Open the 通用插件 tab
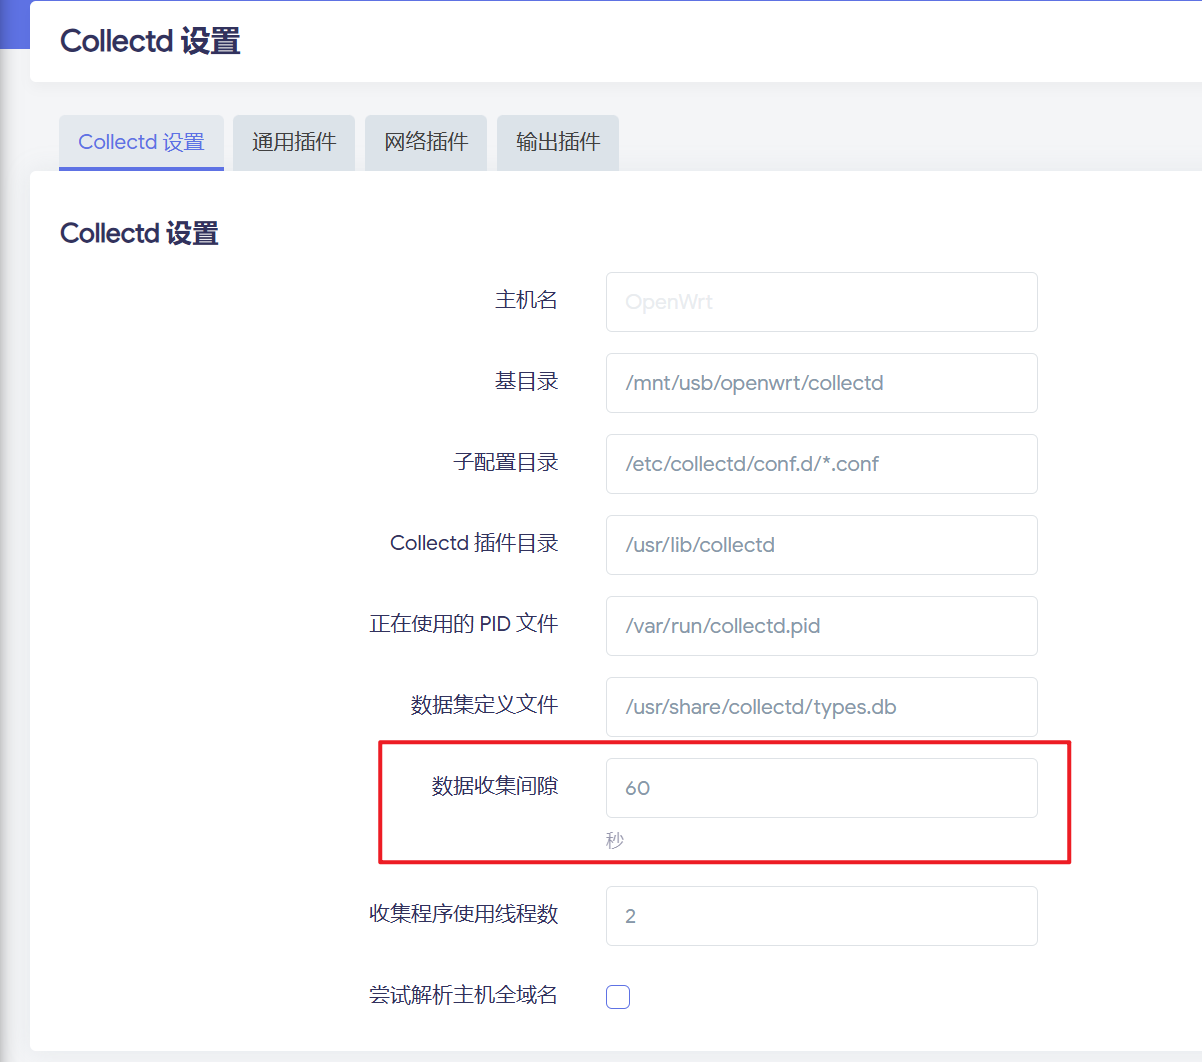 pos(294,142)
